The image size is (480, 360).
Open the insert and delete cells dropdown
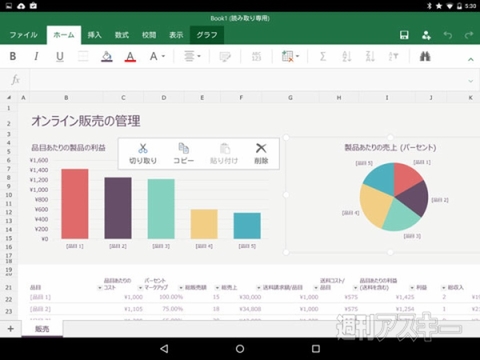tap(290, 56)
